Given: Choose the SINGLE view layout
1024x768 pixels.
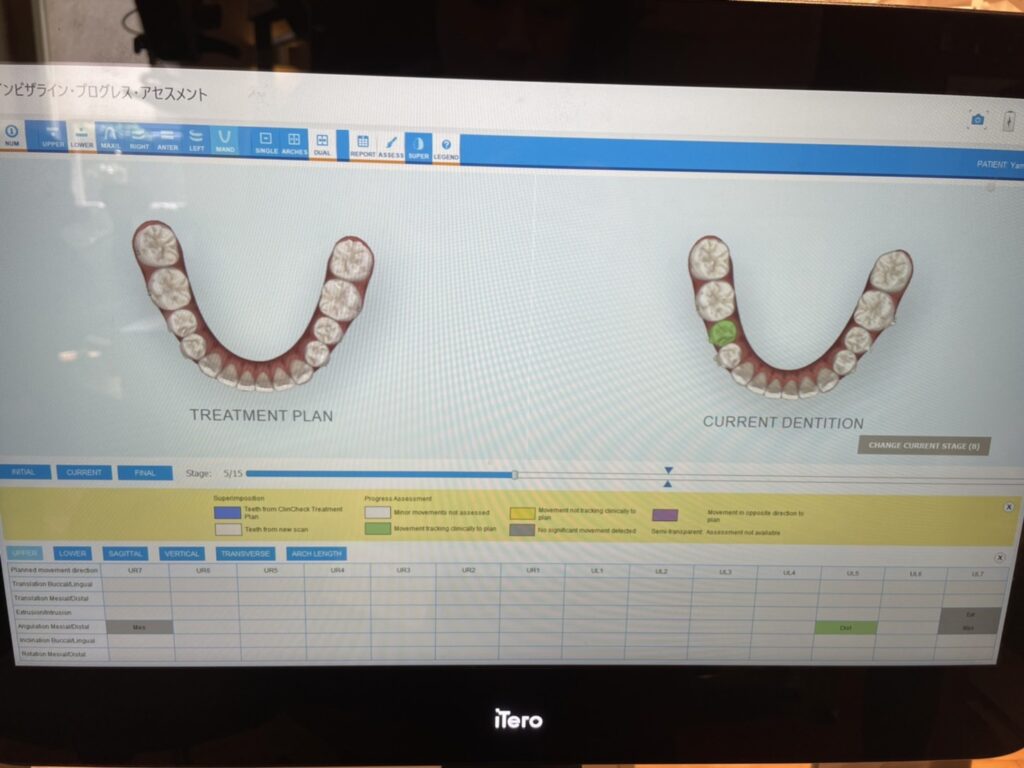Looking at the screenshot, I should (266, 142).
